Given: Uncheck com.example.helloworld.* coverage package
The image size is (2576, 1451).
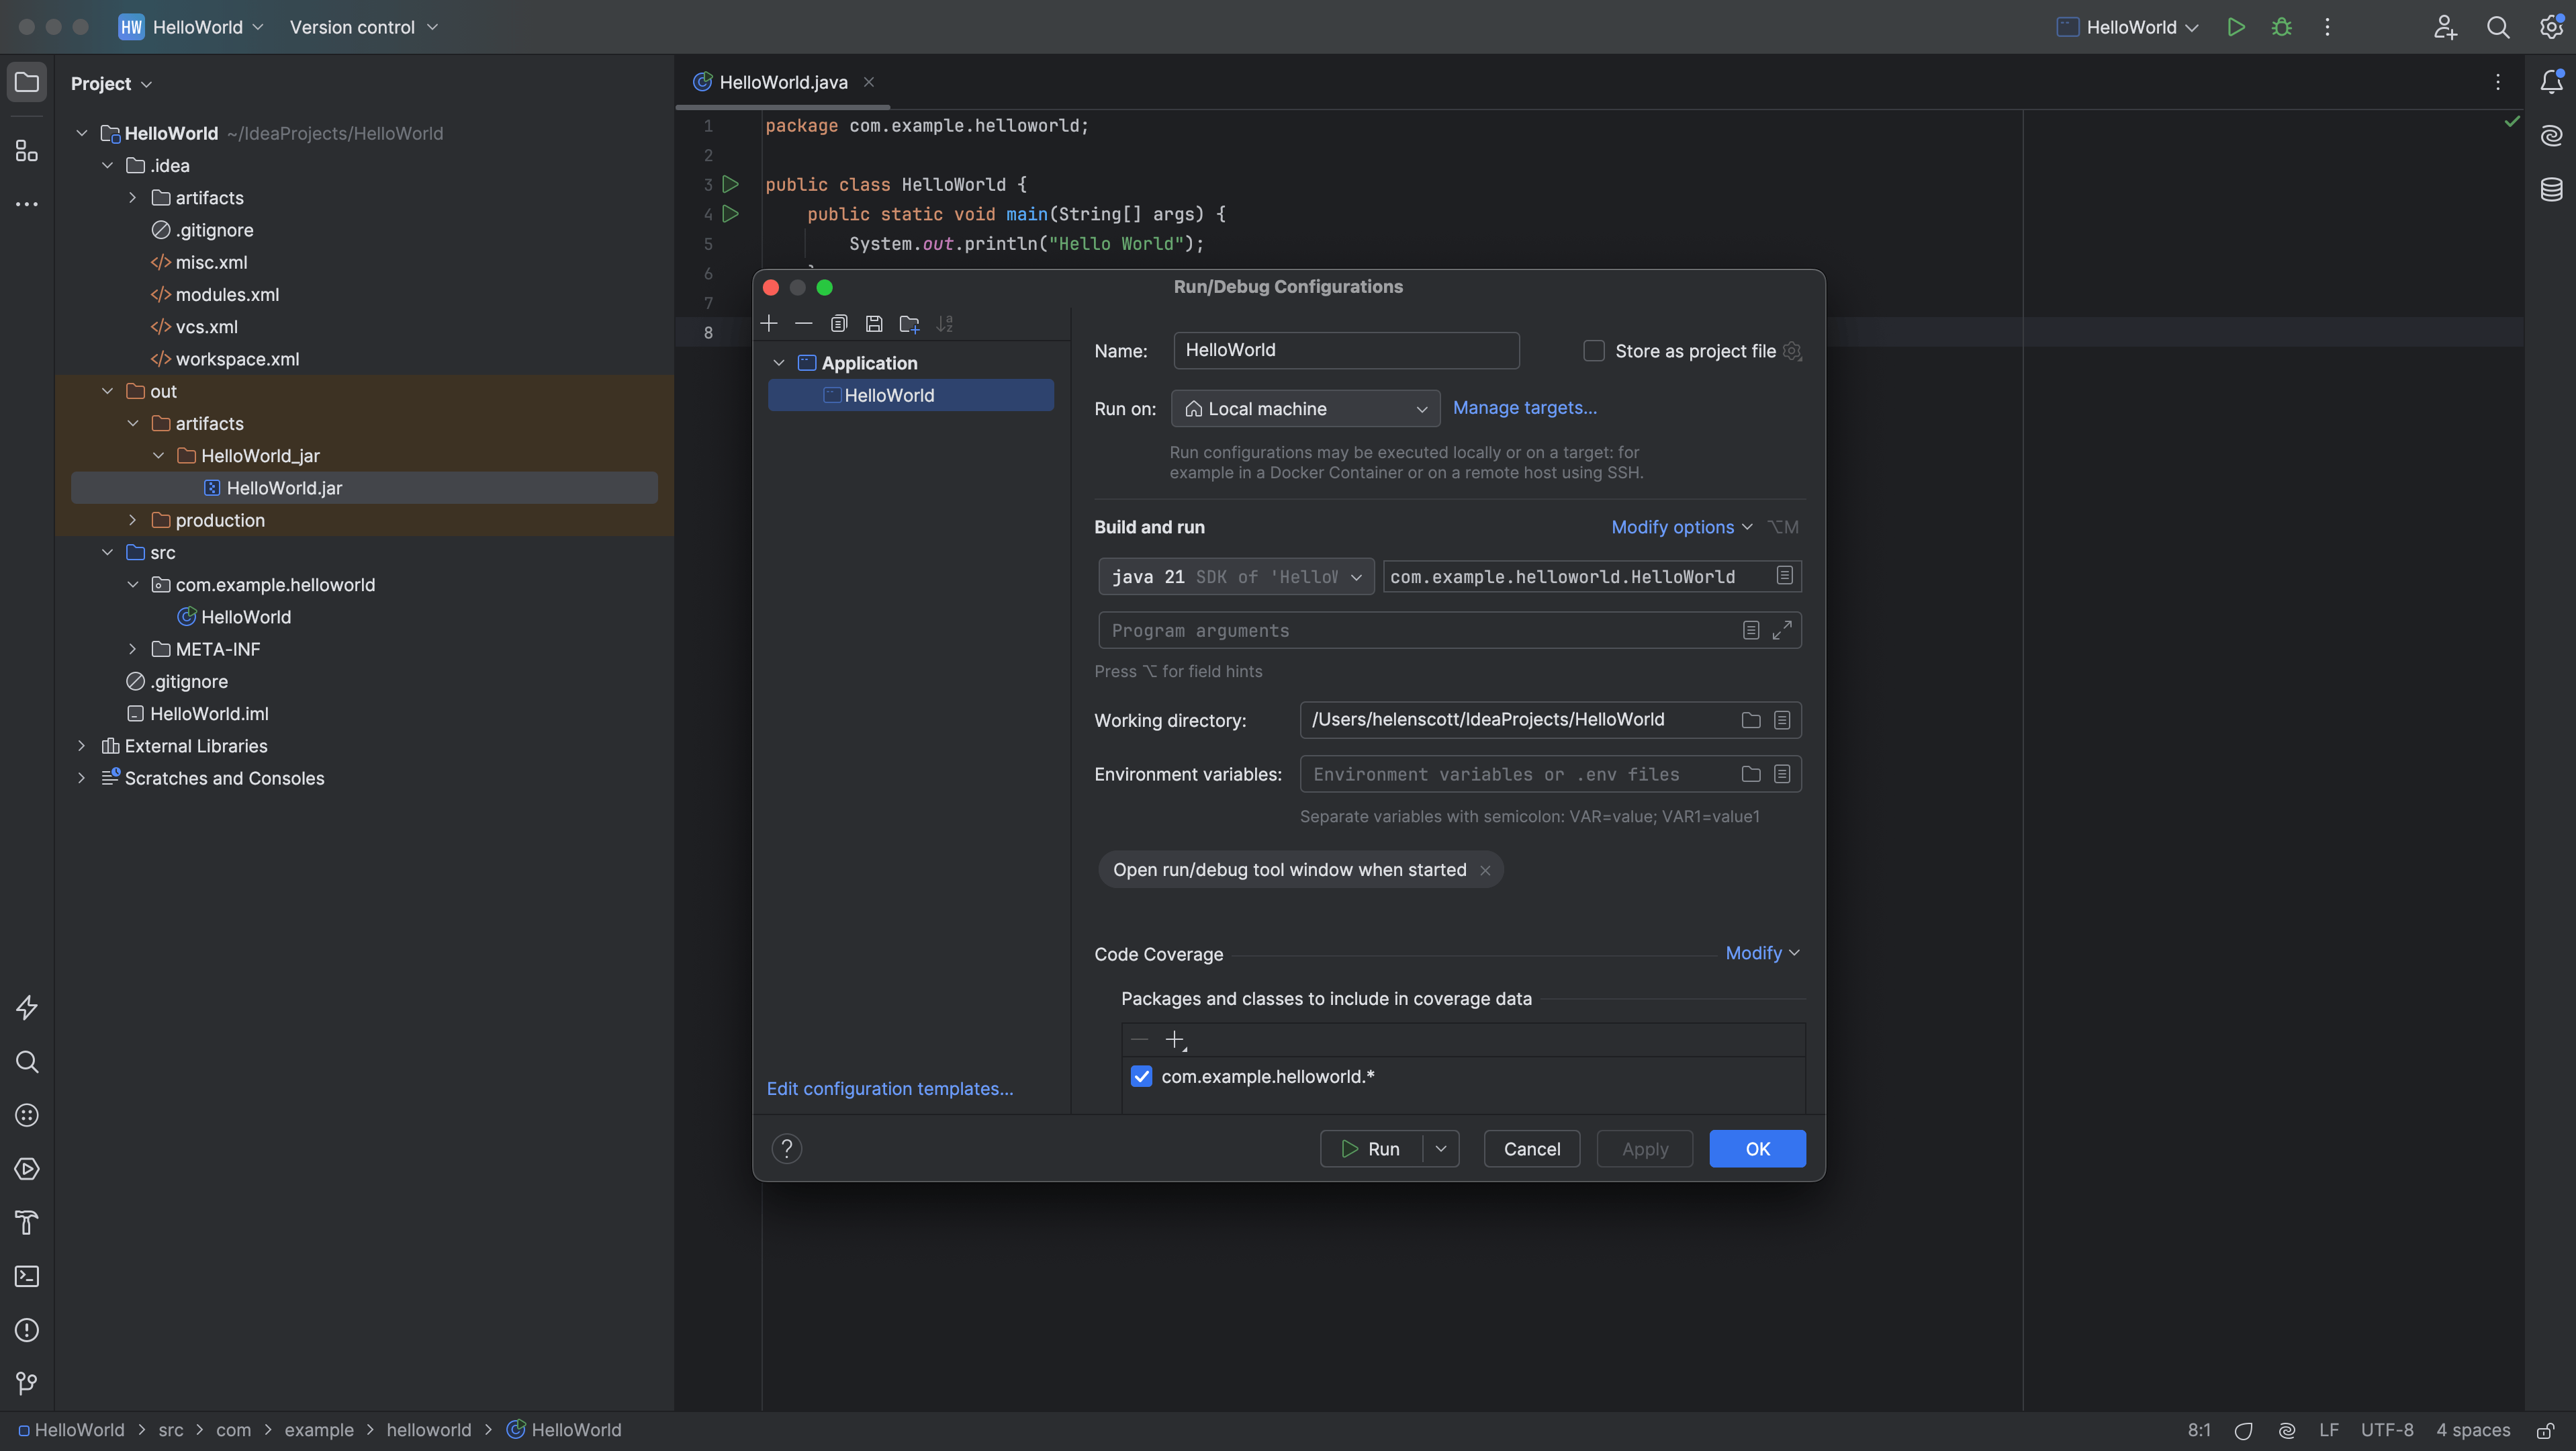Looking at the screenshot, I should tap(1141, 1076).
